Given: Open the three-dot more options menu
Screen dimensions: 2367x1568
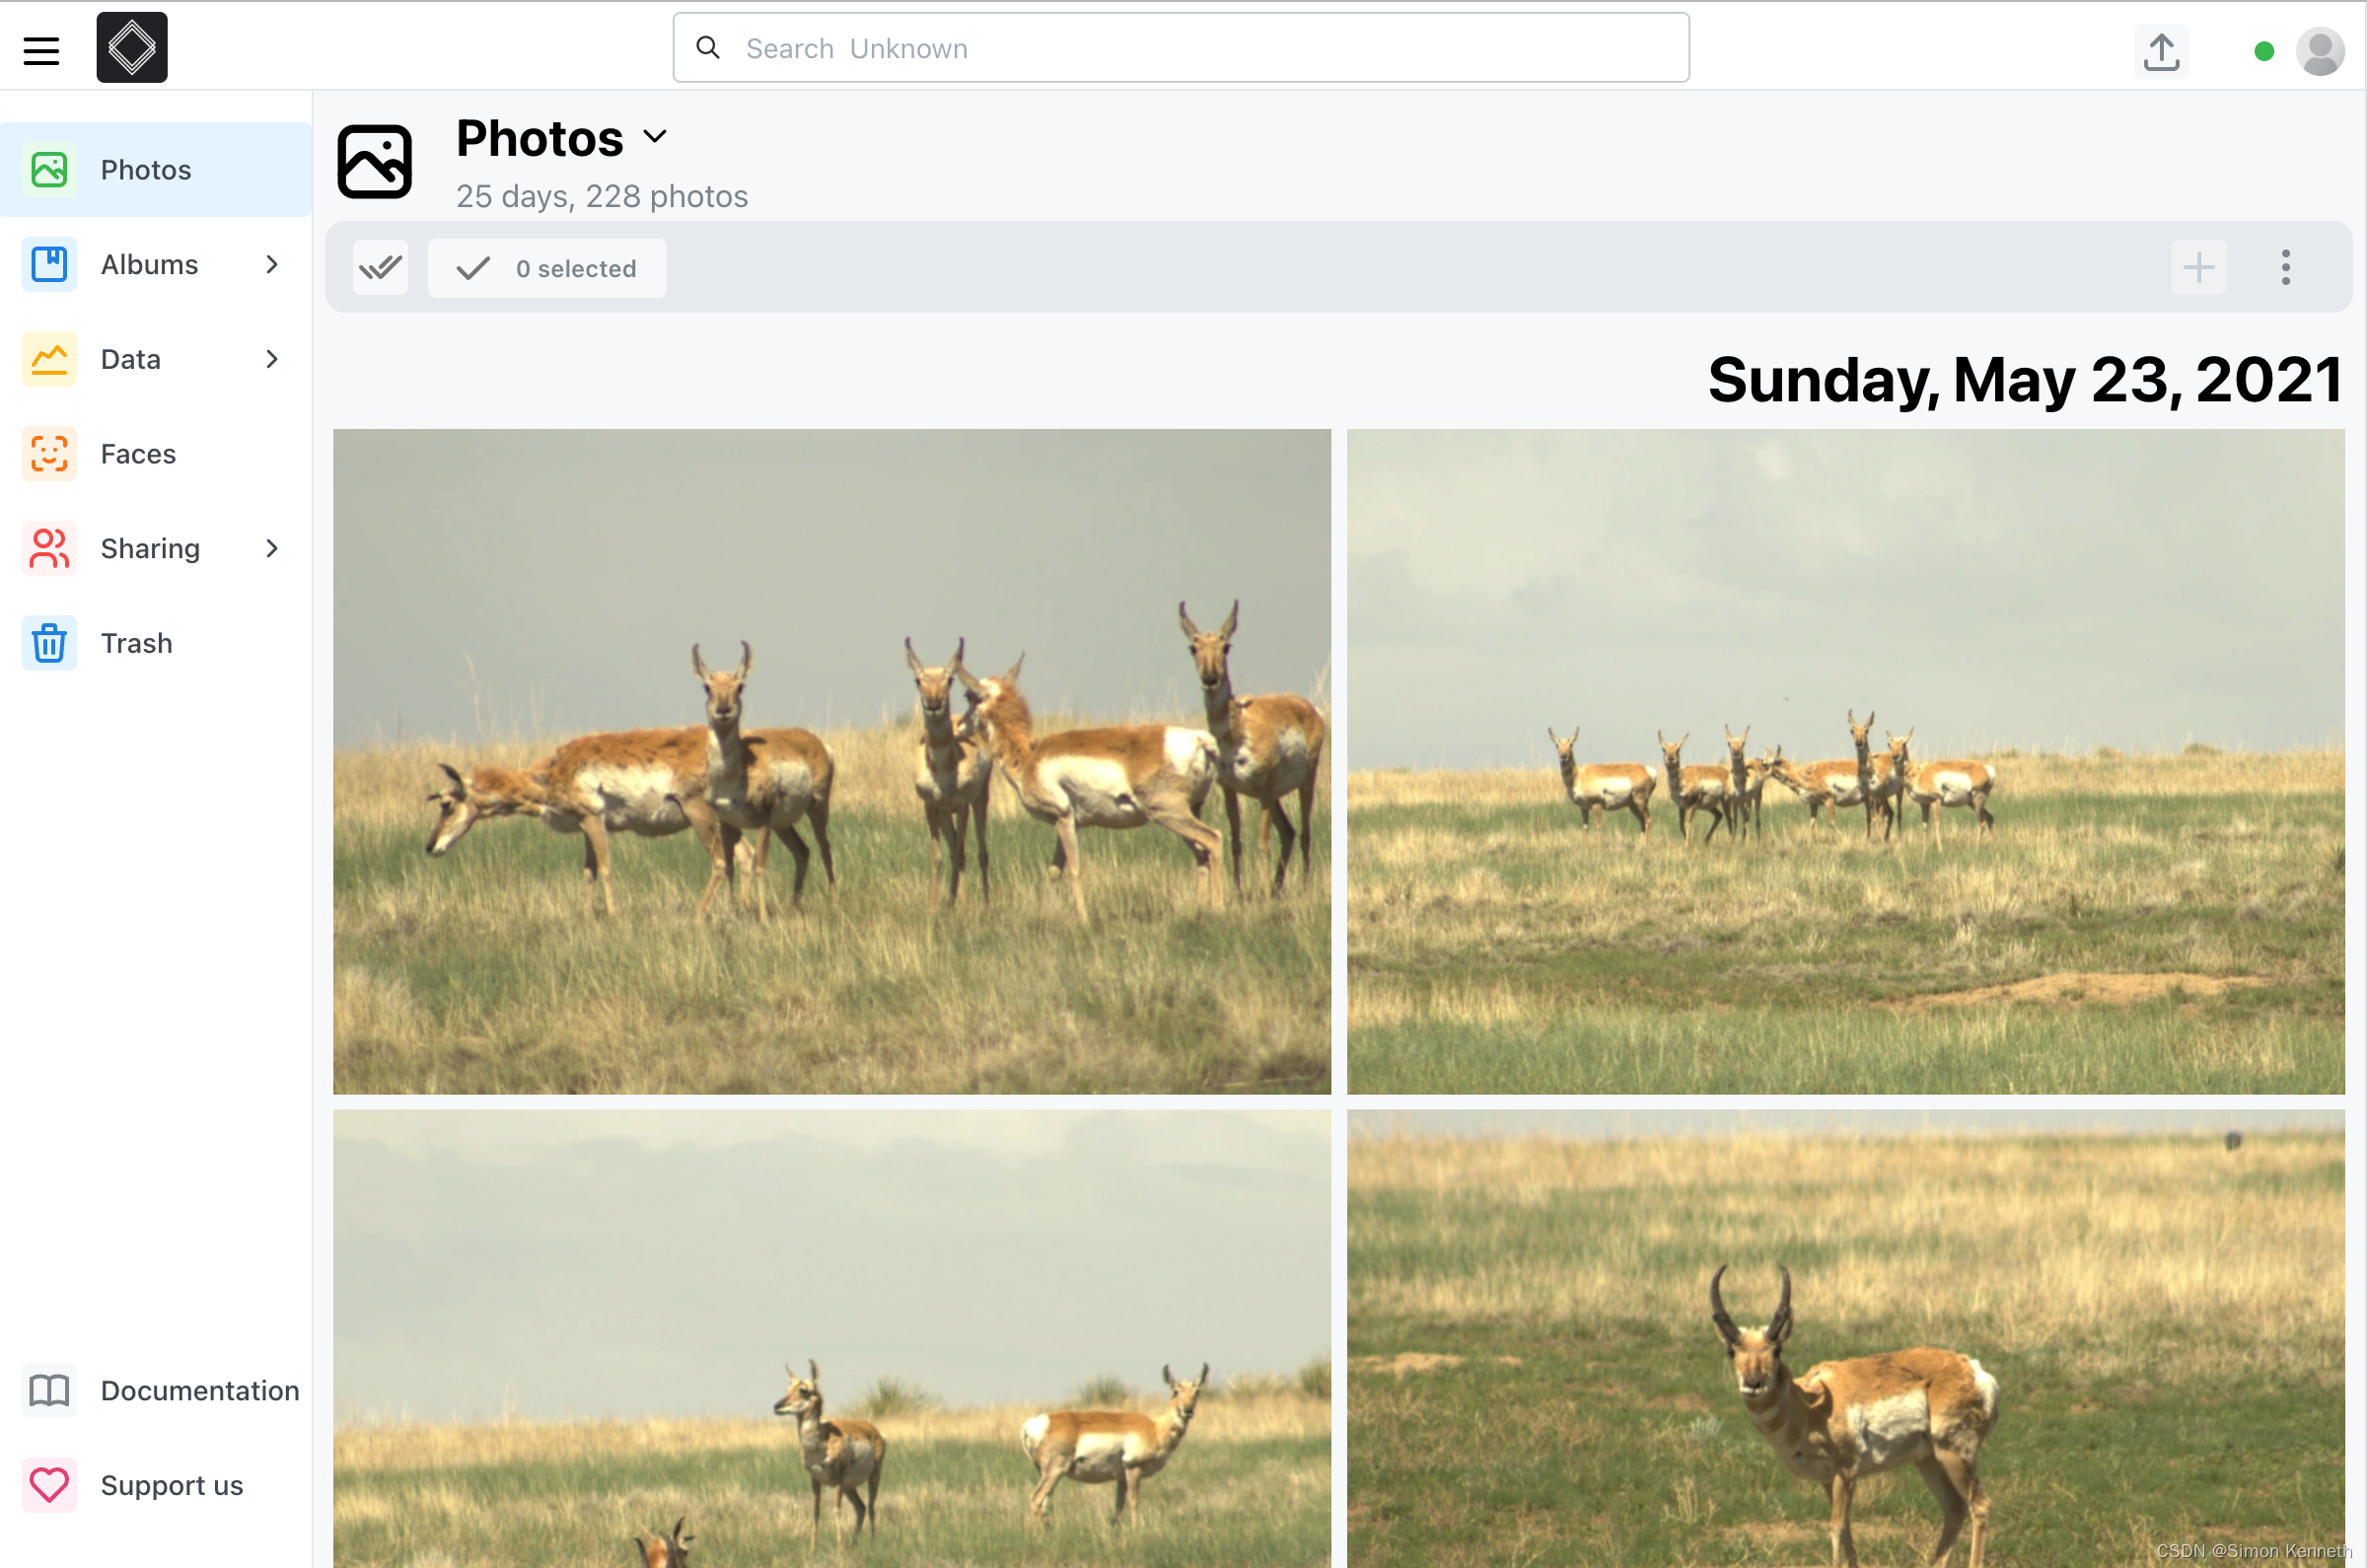Looking at the screenshot, I should (2285, 267).
